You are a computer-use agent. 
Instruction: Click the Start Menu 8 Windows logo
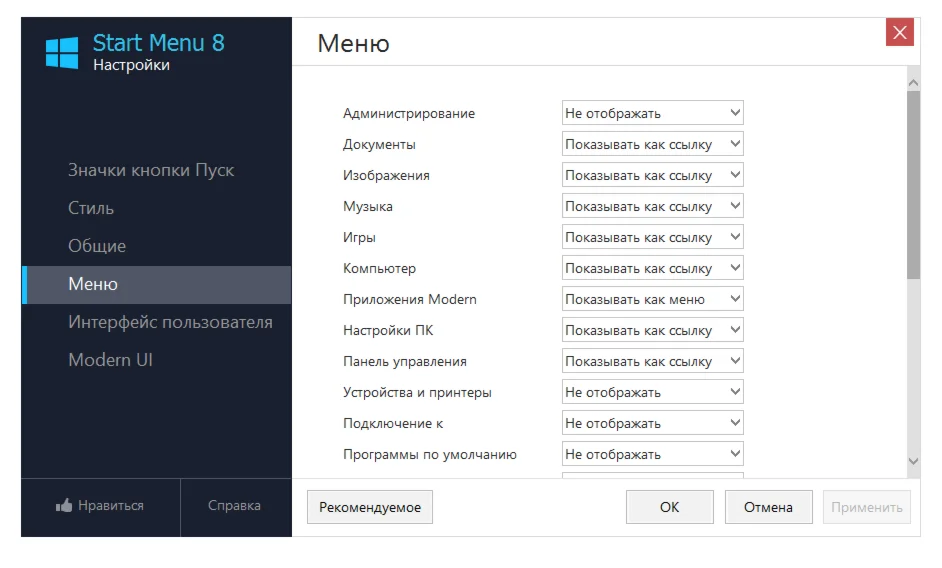click(62, 53)
